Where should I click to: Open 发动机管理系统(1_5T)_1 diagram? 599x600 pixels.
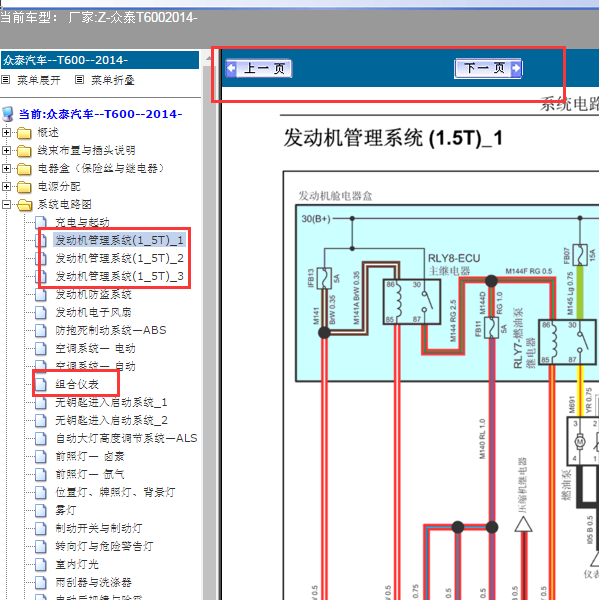[x=119, y=240]
